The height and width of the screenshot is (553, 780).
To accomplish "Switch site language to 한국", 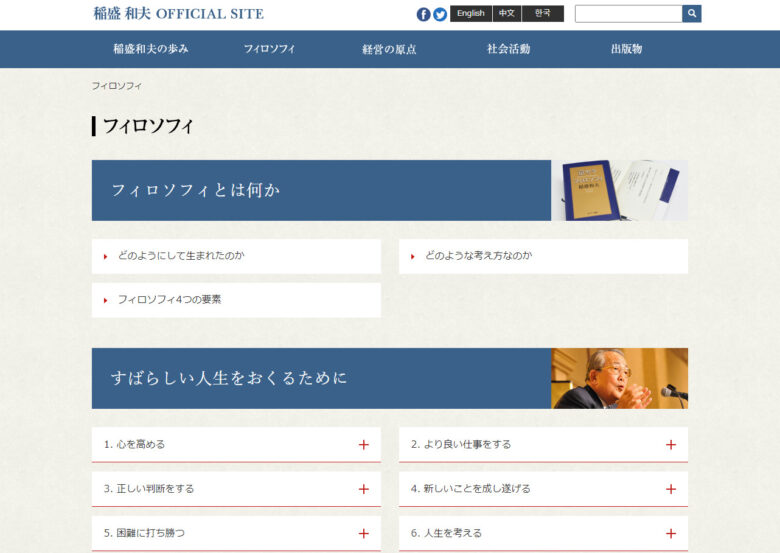I will pos(543,13).
